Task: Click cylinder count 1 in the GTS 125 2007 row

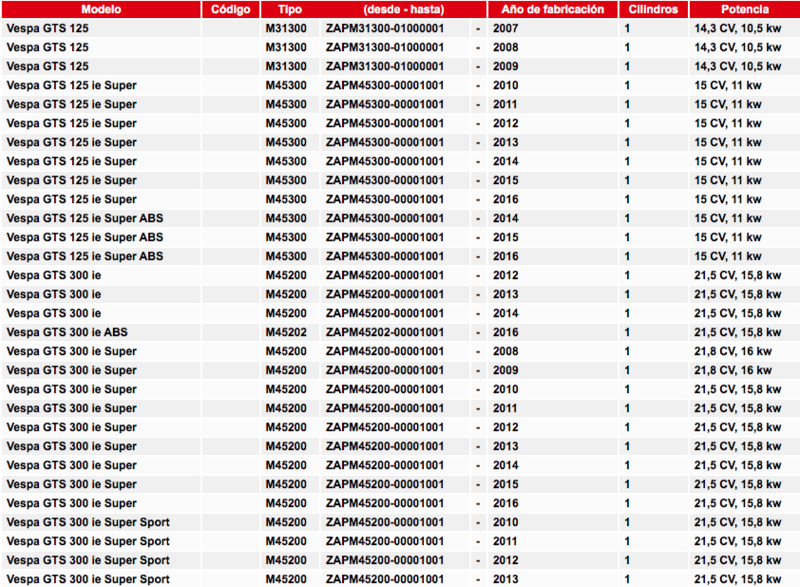Action: (x=627, y=29)
